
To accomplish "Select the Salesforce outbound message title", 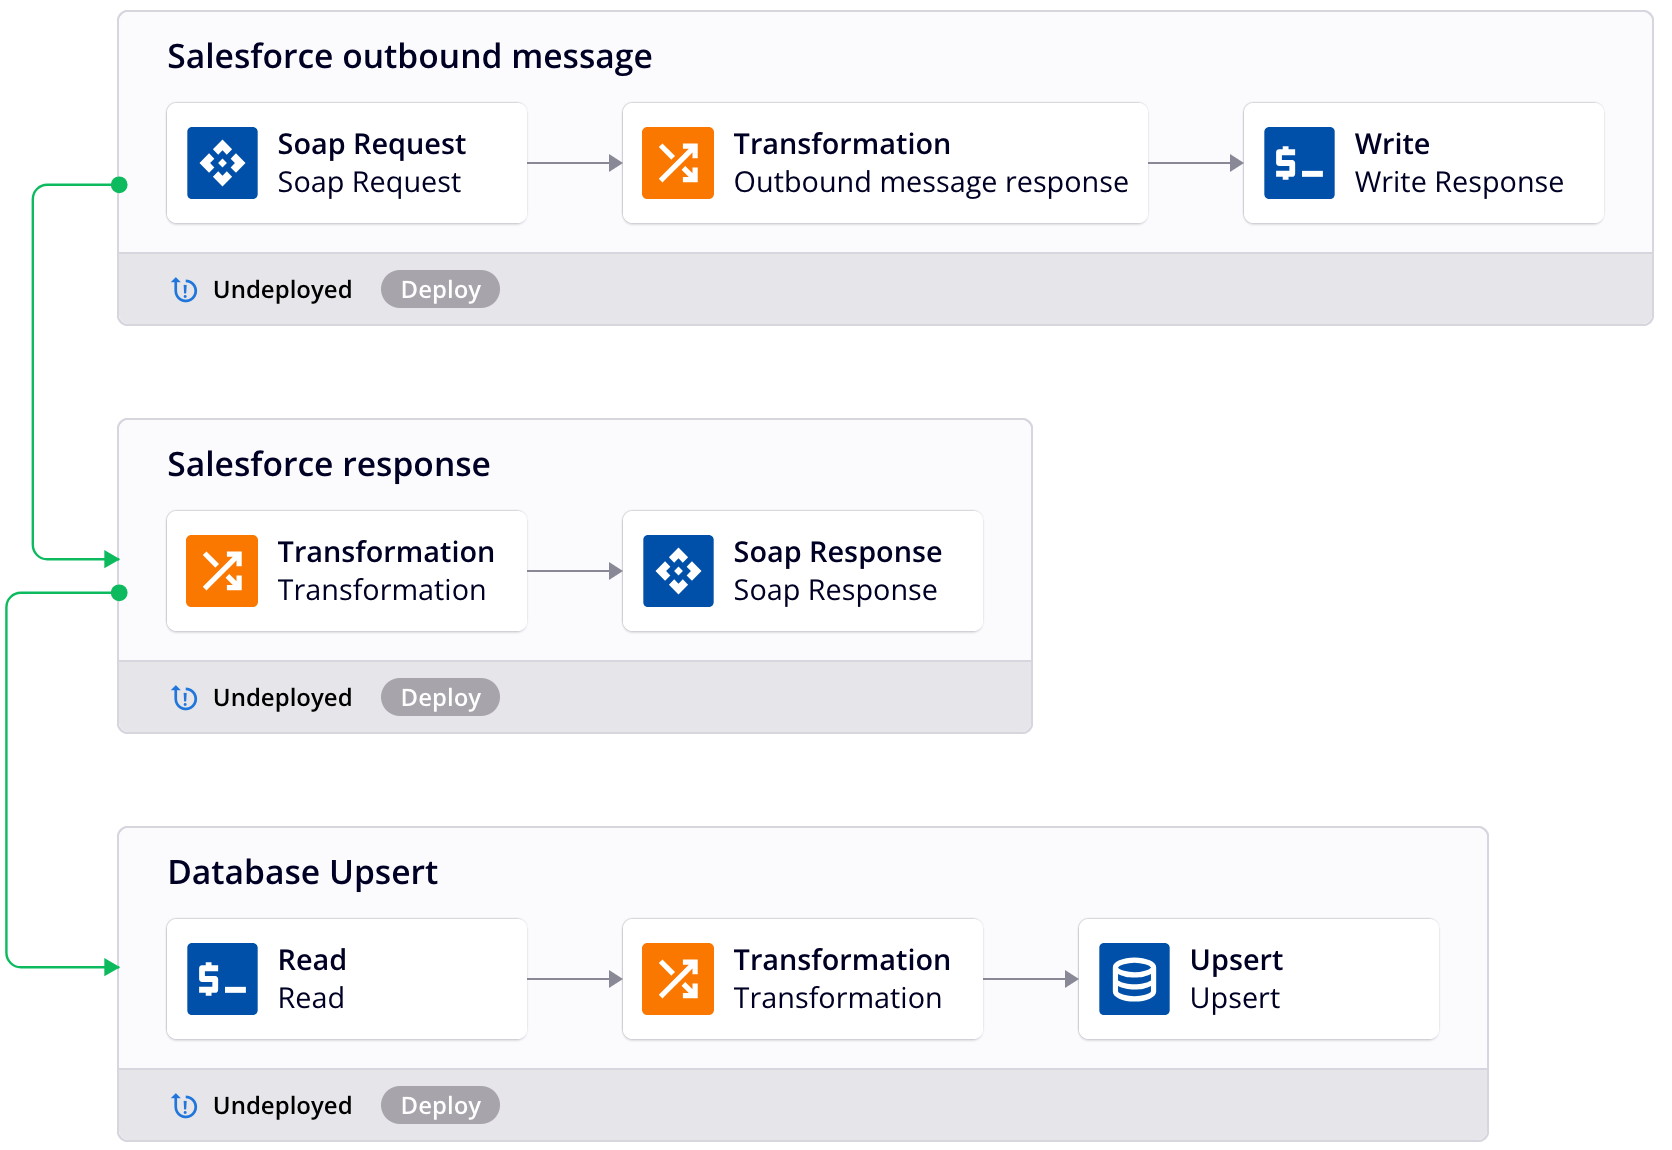I will tap(409, 57).
